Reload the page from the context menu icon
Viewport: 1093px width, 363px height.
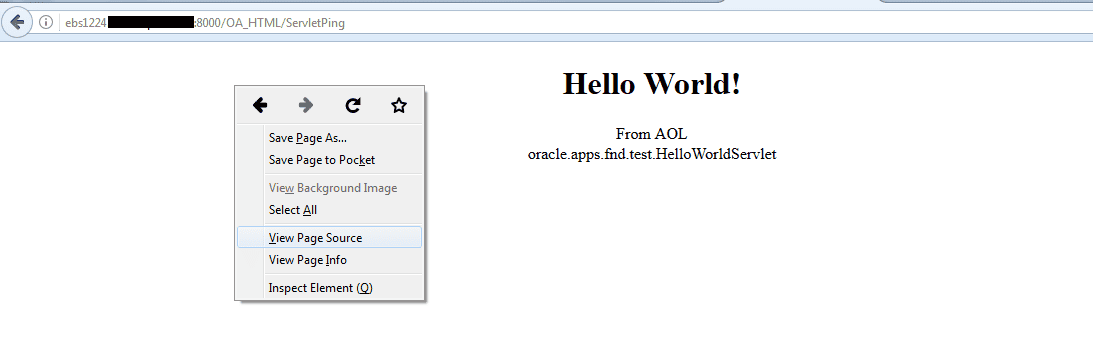tap(353, 105)
